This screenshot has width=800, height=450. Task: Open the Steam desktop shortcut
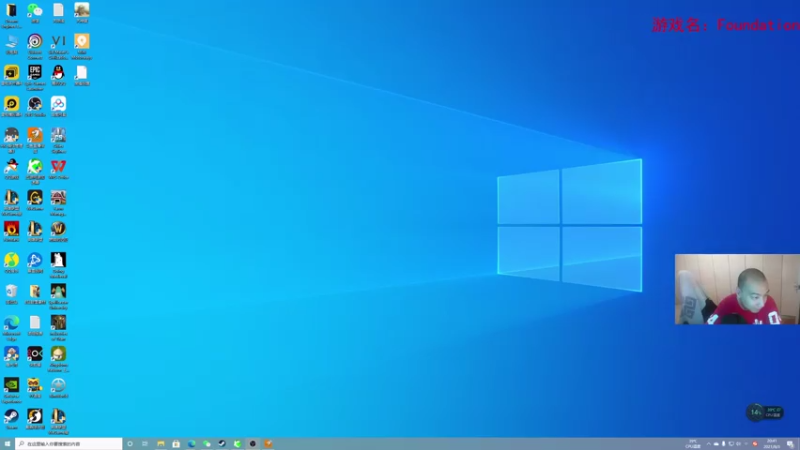coord(11,419)
